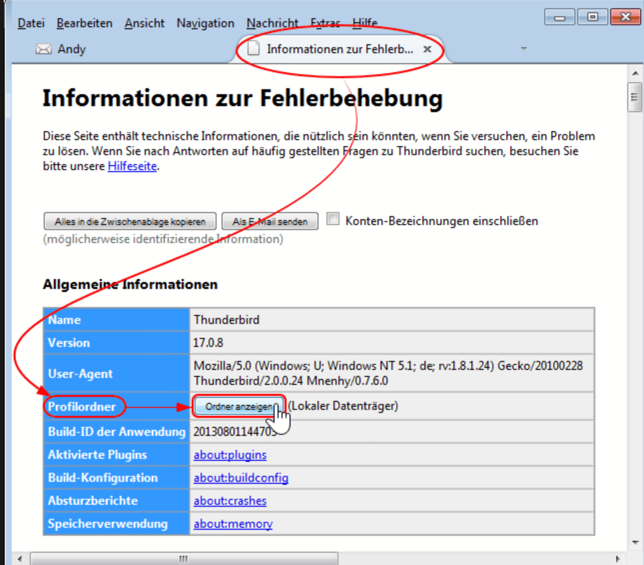Click the horizontal scrollbar left arrow
The width and height of the screenshot is (644, 565).
point(19,559)
